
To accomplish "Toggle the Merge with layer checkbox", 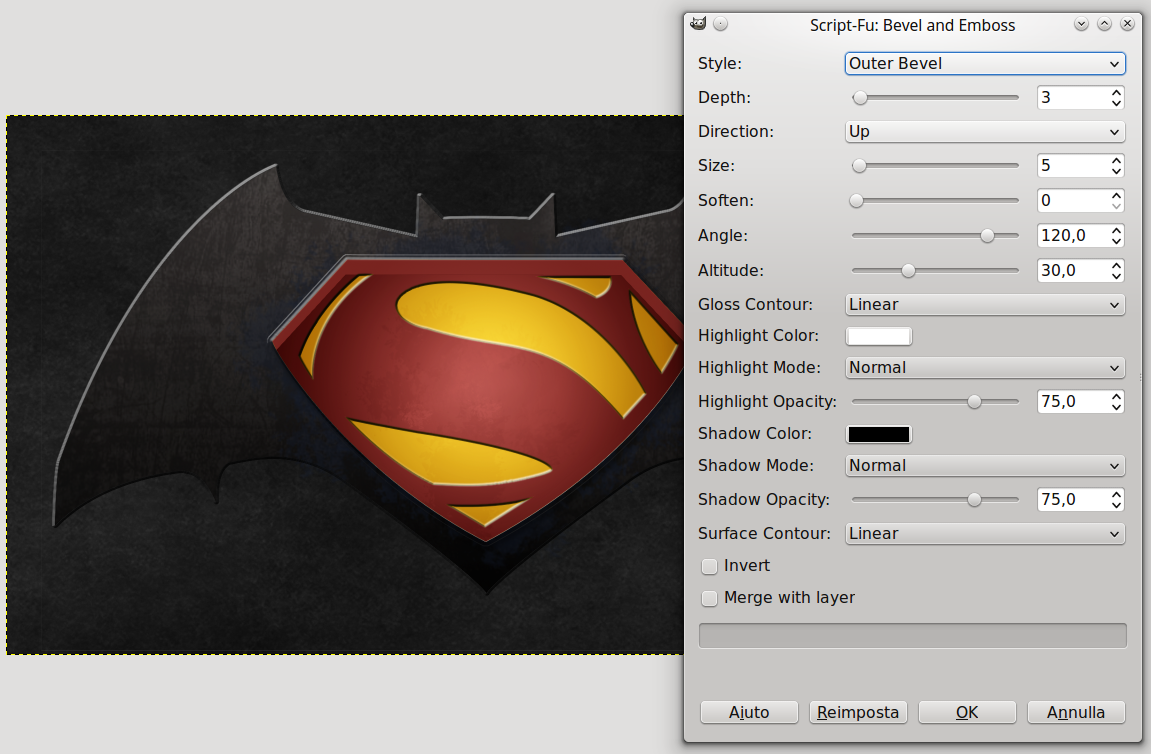I will pos(709,598).
